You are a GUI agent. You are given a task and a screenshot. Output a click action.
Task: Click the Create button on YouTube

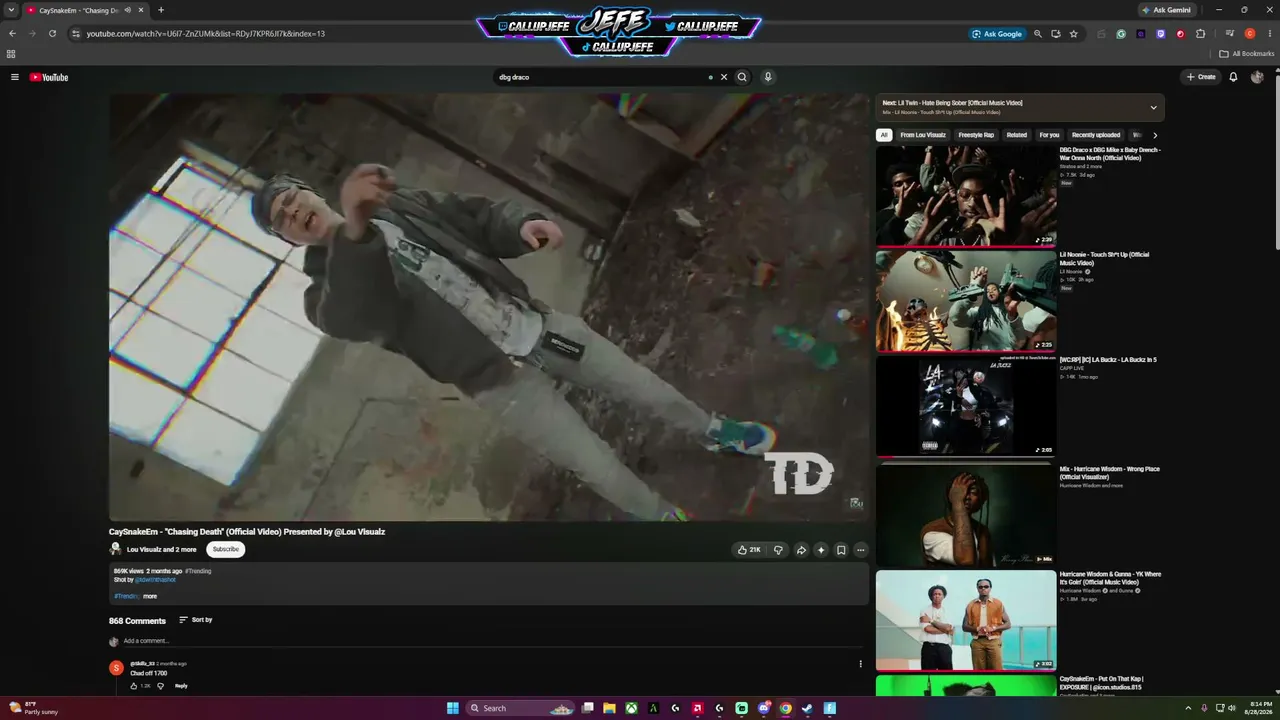pyautogui.click(x=1201, y=77)
